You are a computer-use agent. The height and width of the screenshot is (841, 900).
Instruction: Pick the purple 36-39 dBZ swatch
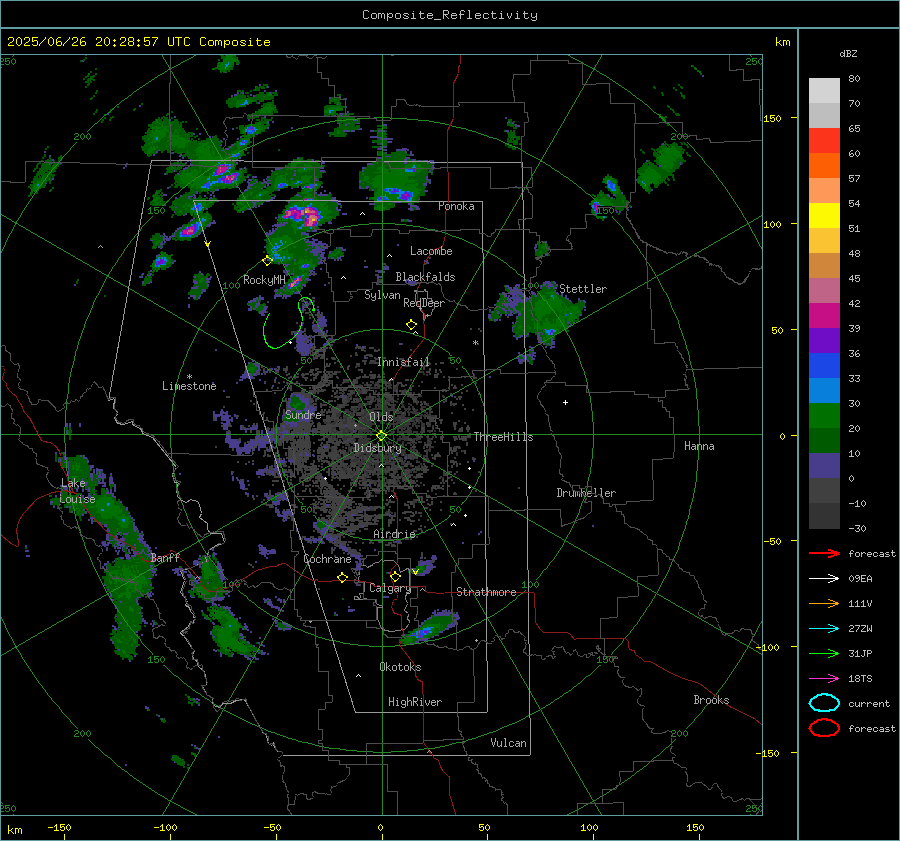(x=824, y=341)
